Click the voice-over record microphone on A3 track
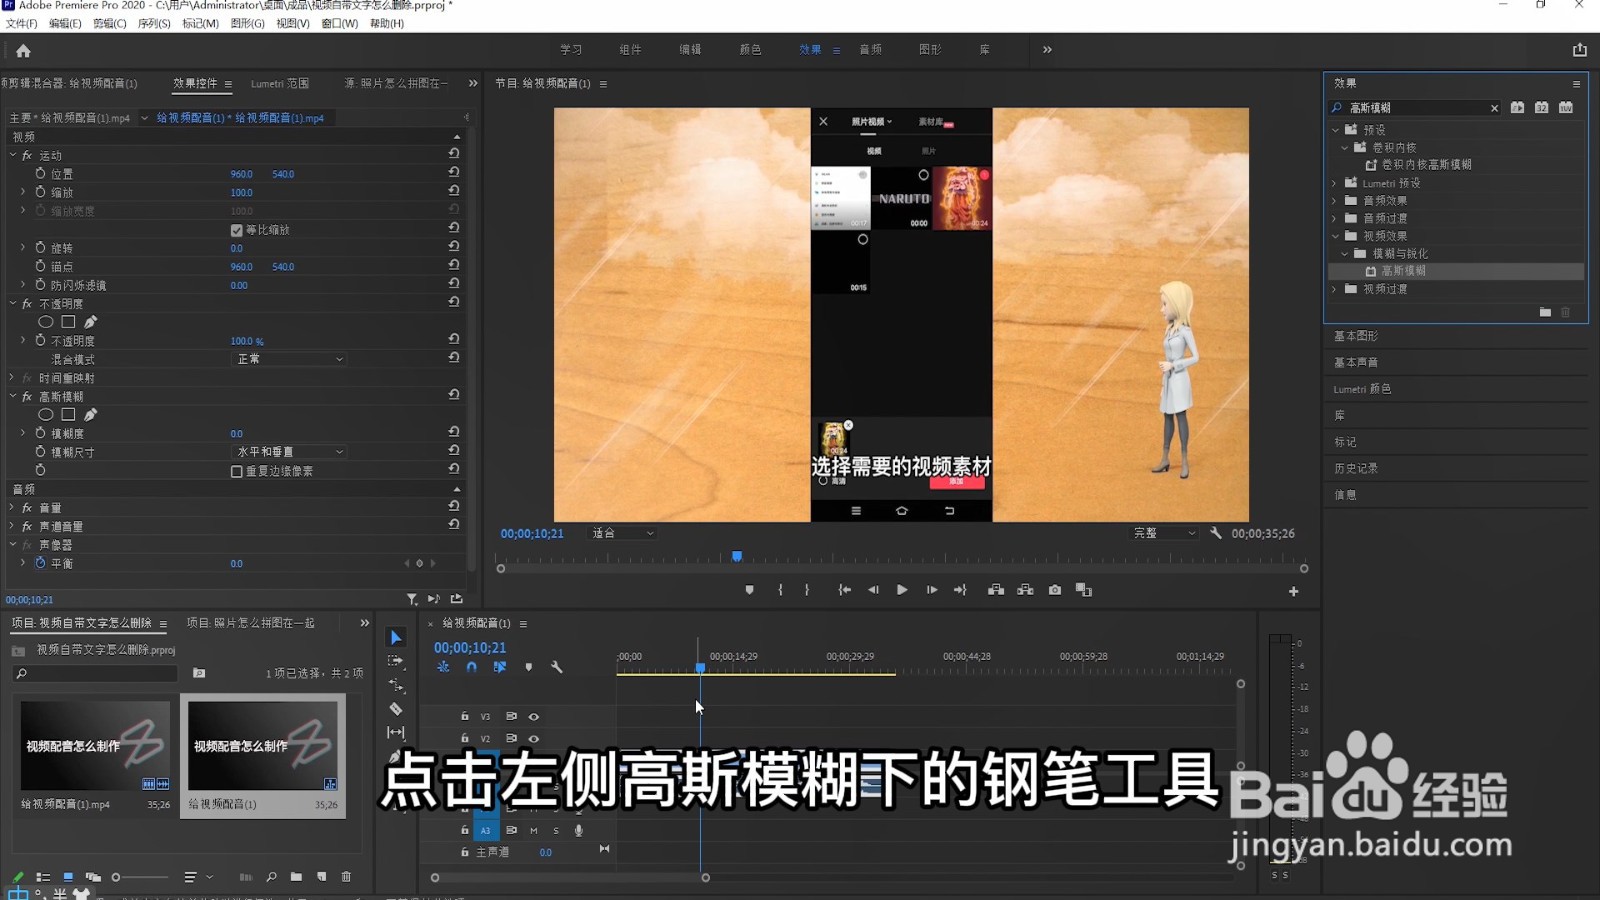Screen dimensions: 1600x900 [579, 831]
